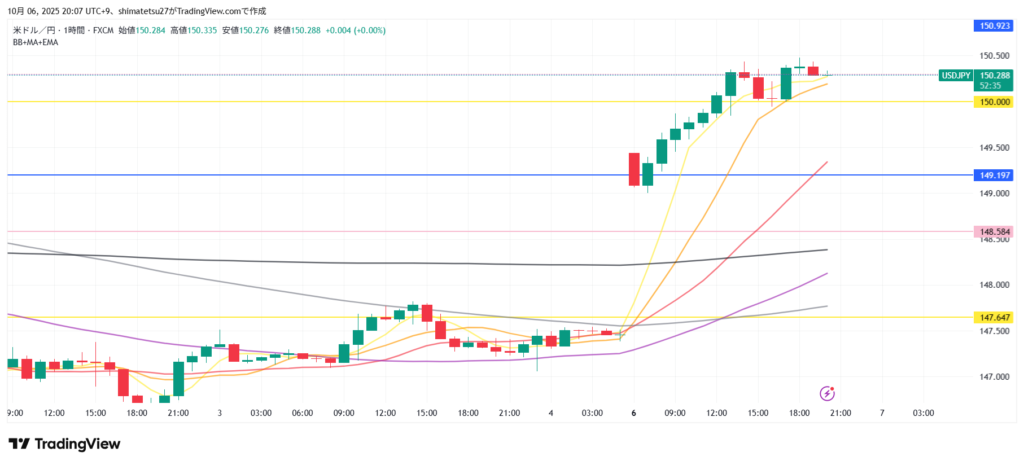Click the date label 6 on time axis
This screenshot has width=1024, height=465.
click(634, 412)
